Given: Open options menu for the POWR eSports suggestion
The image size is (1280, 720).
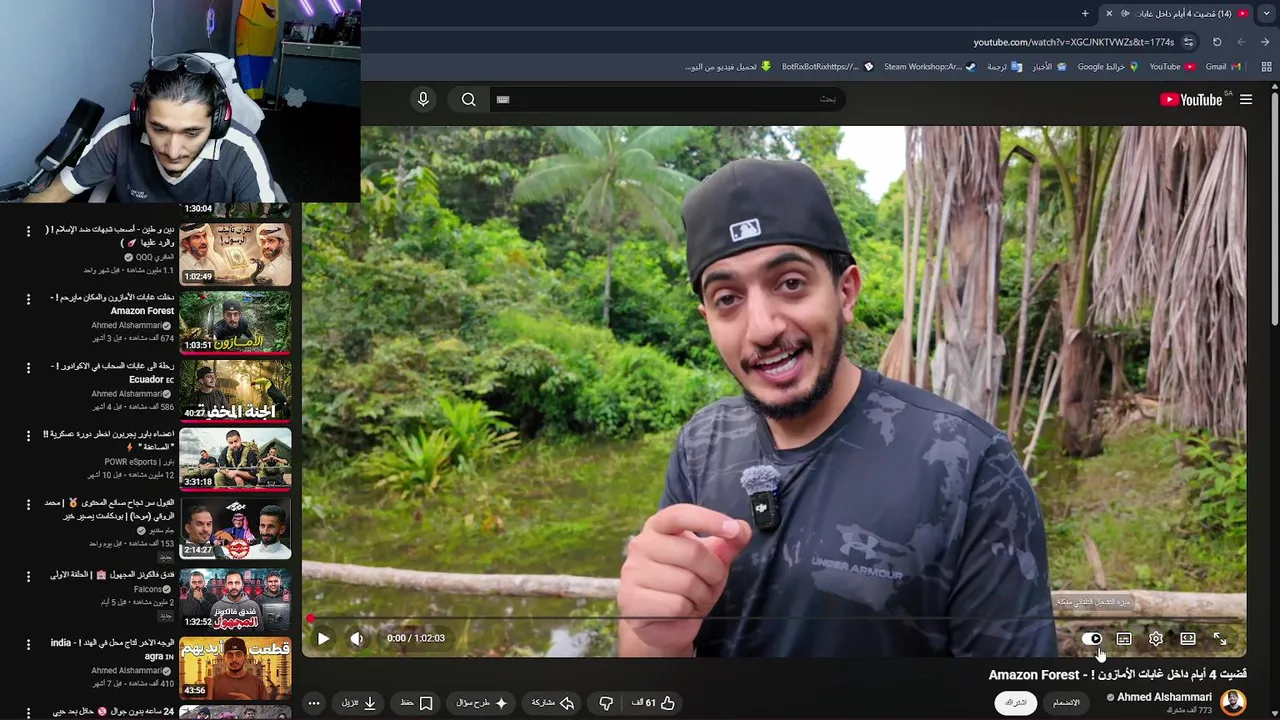Looking at the screenshot, I should [x=28, y=438].
